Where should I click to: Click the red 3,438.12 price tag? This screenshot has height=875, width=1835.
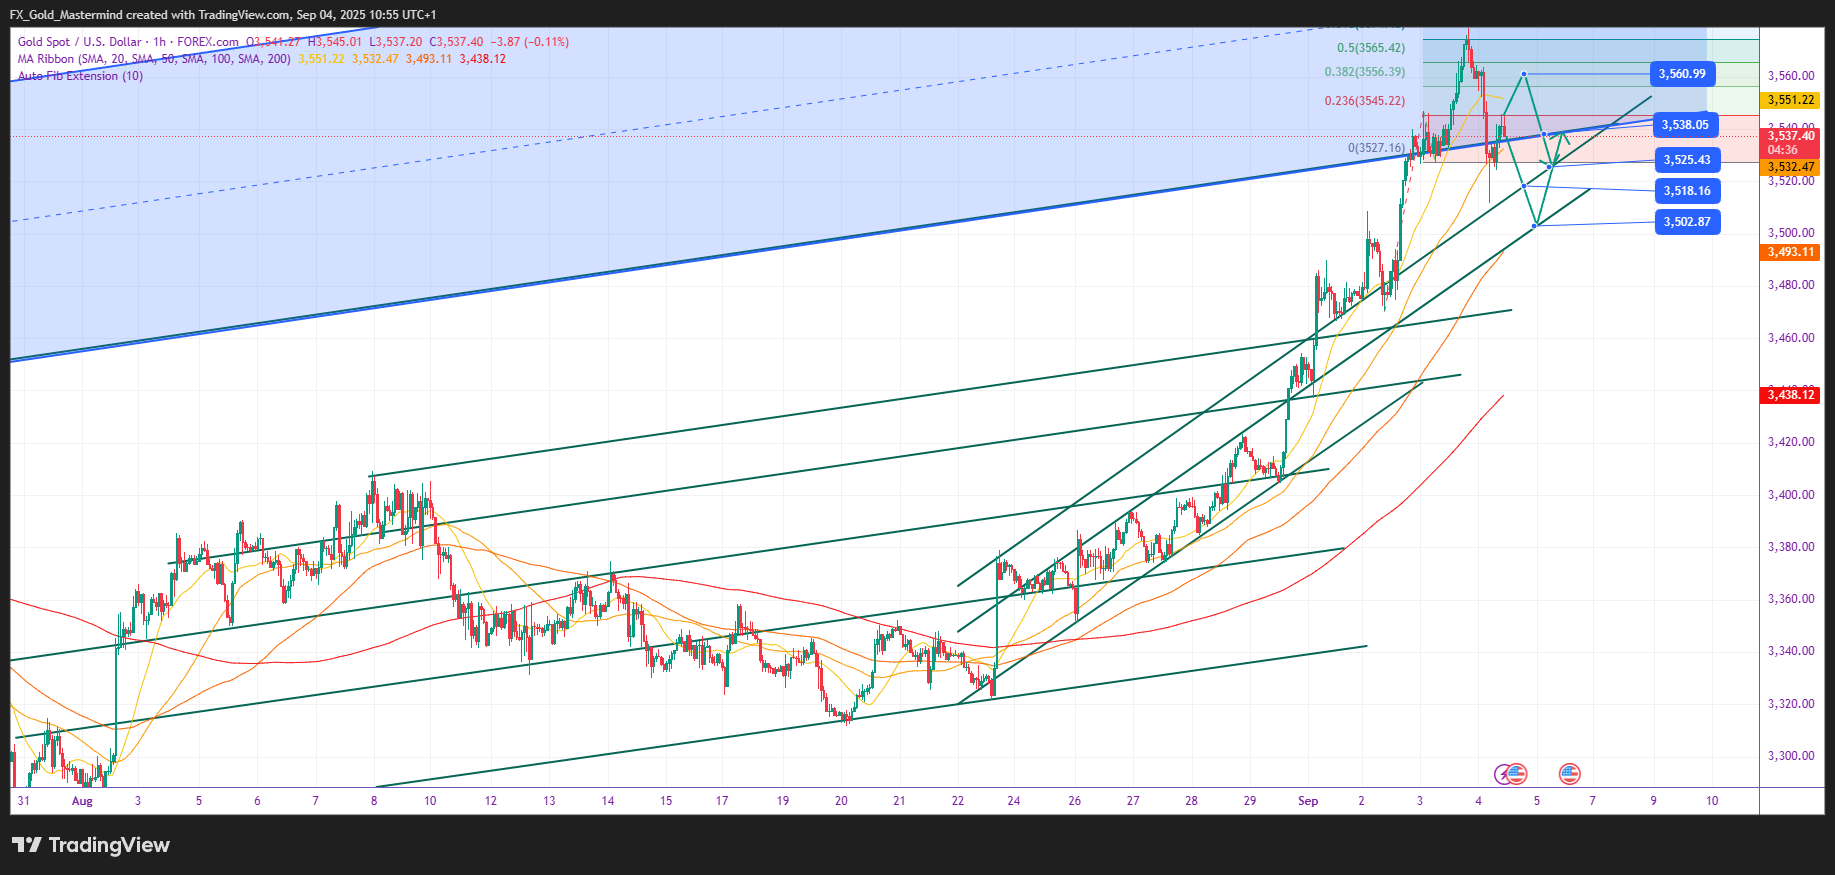1791,395
